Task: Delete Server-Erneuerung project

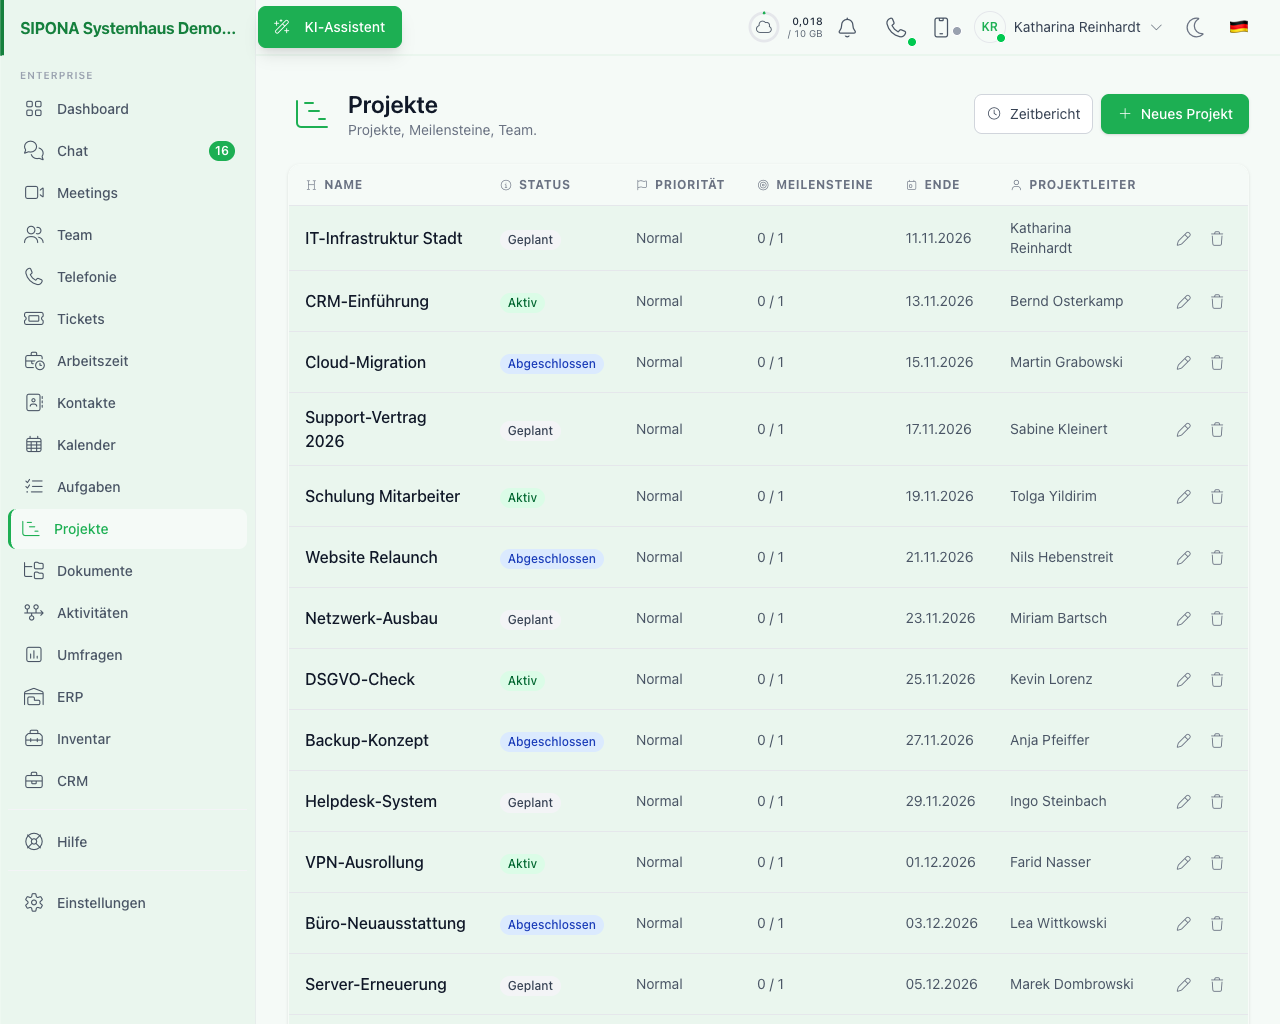Action: coord(1217,985)
